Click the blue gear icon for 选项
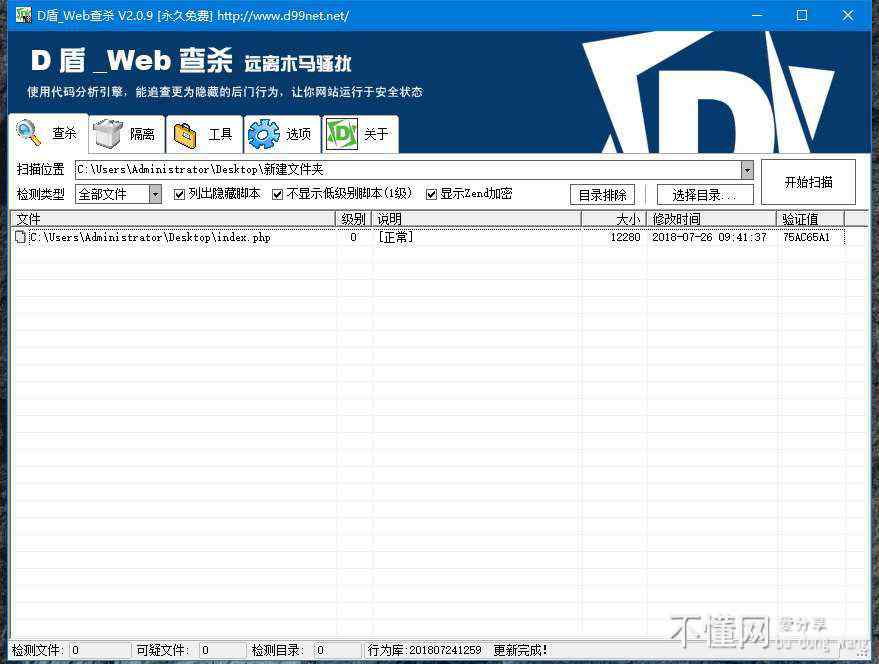 click(263, 134)
